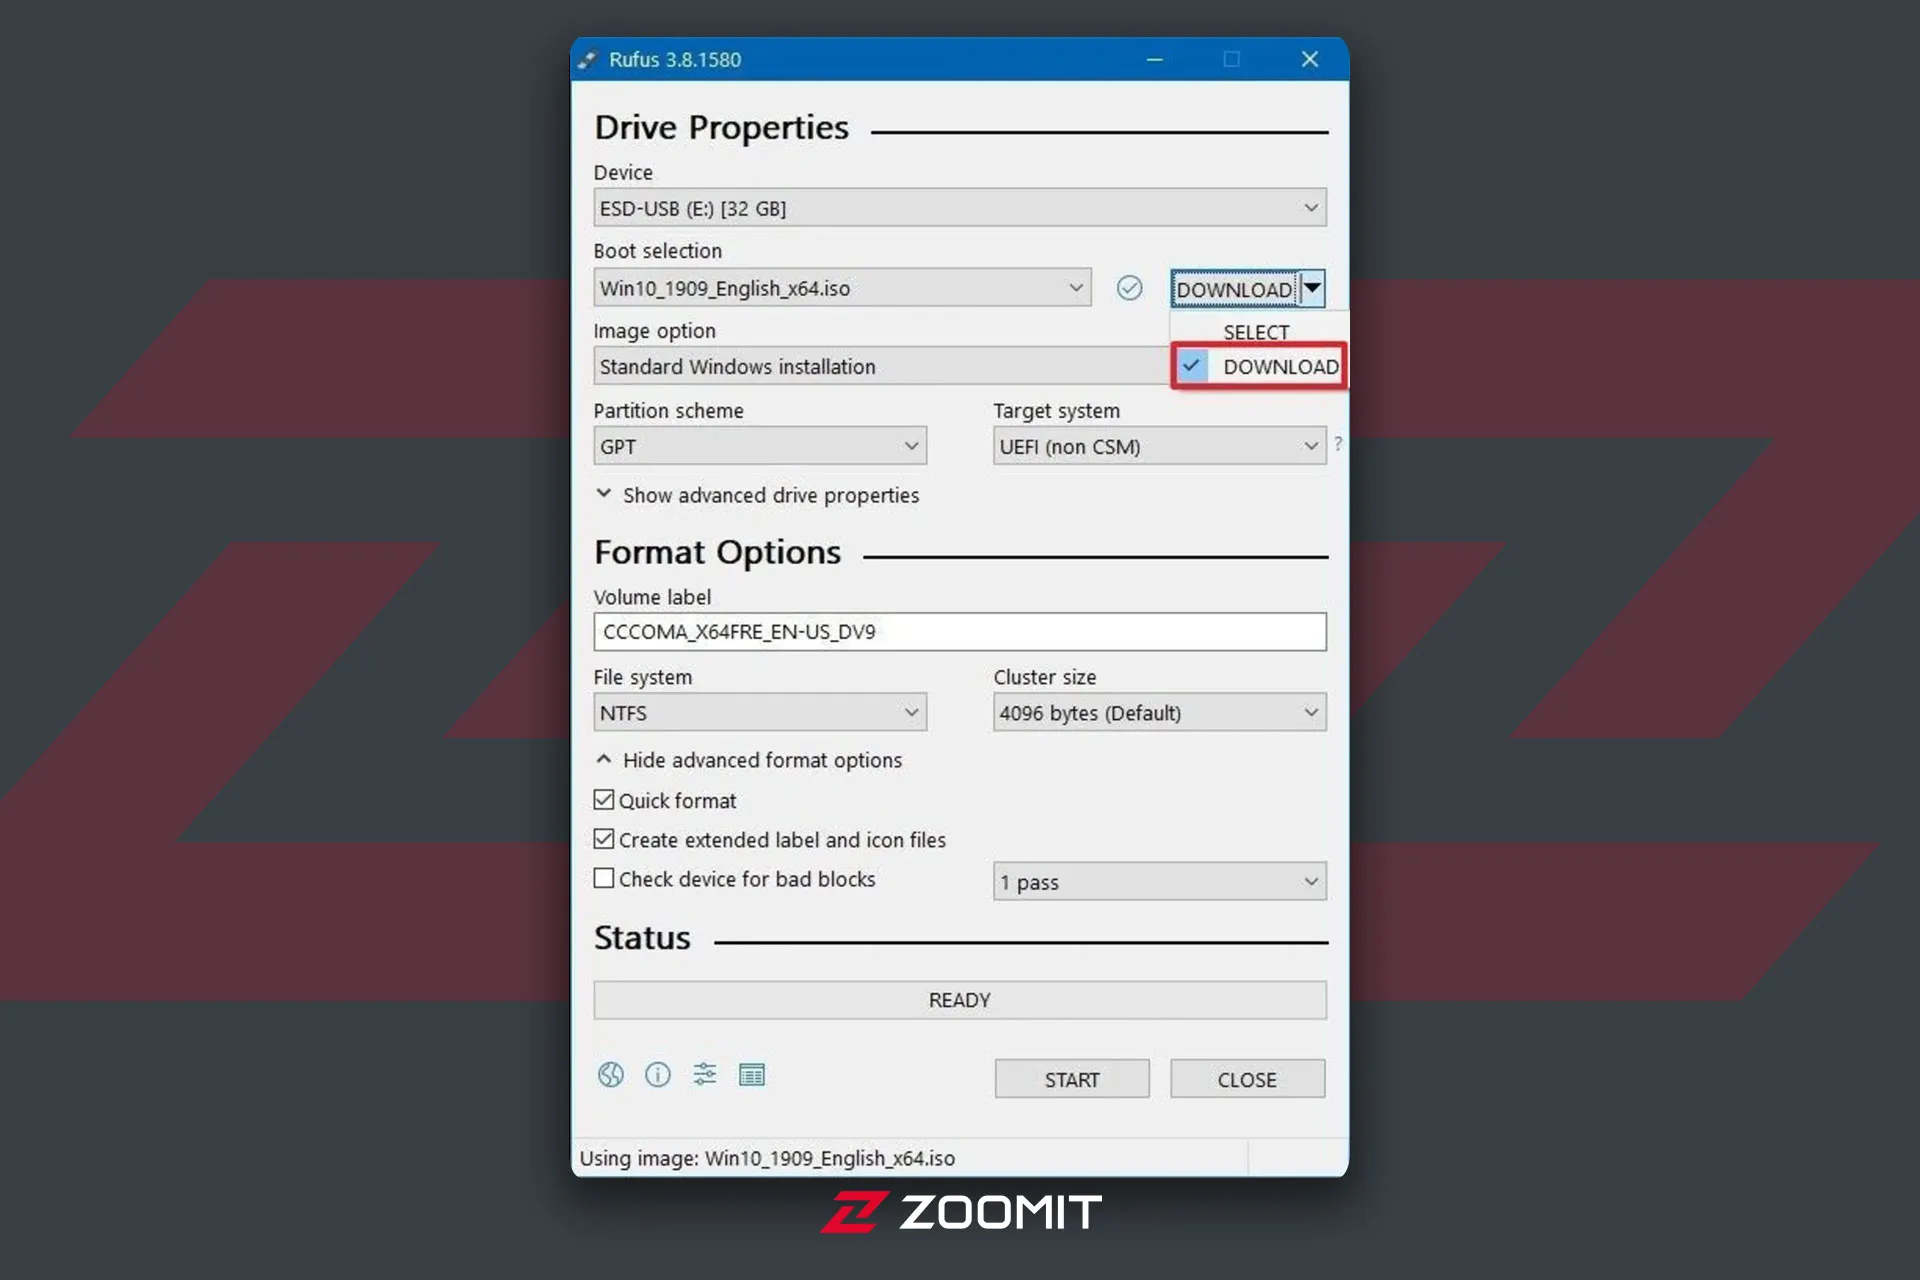Click the checkmark verify icon next to ISO
The height and width of the screenshot is (1280, 1920).
click(x=1130, y=287)
